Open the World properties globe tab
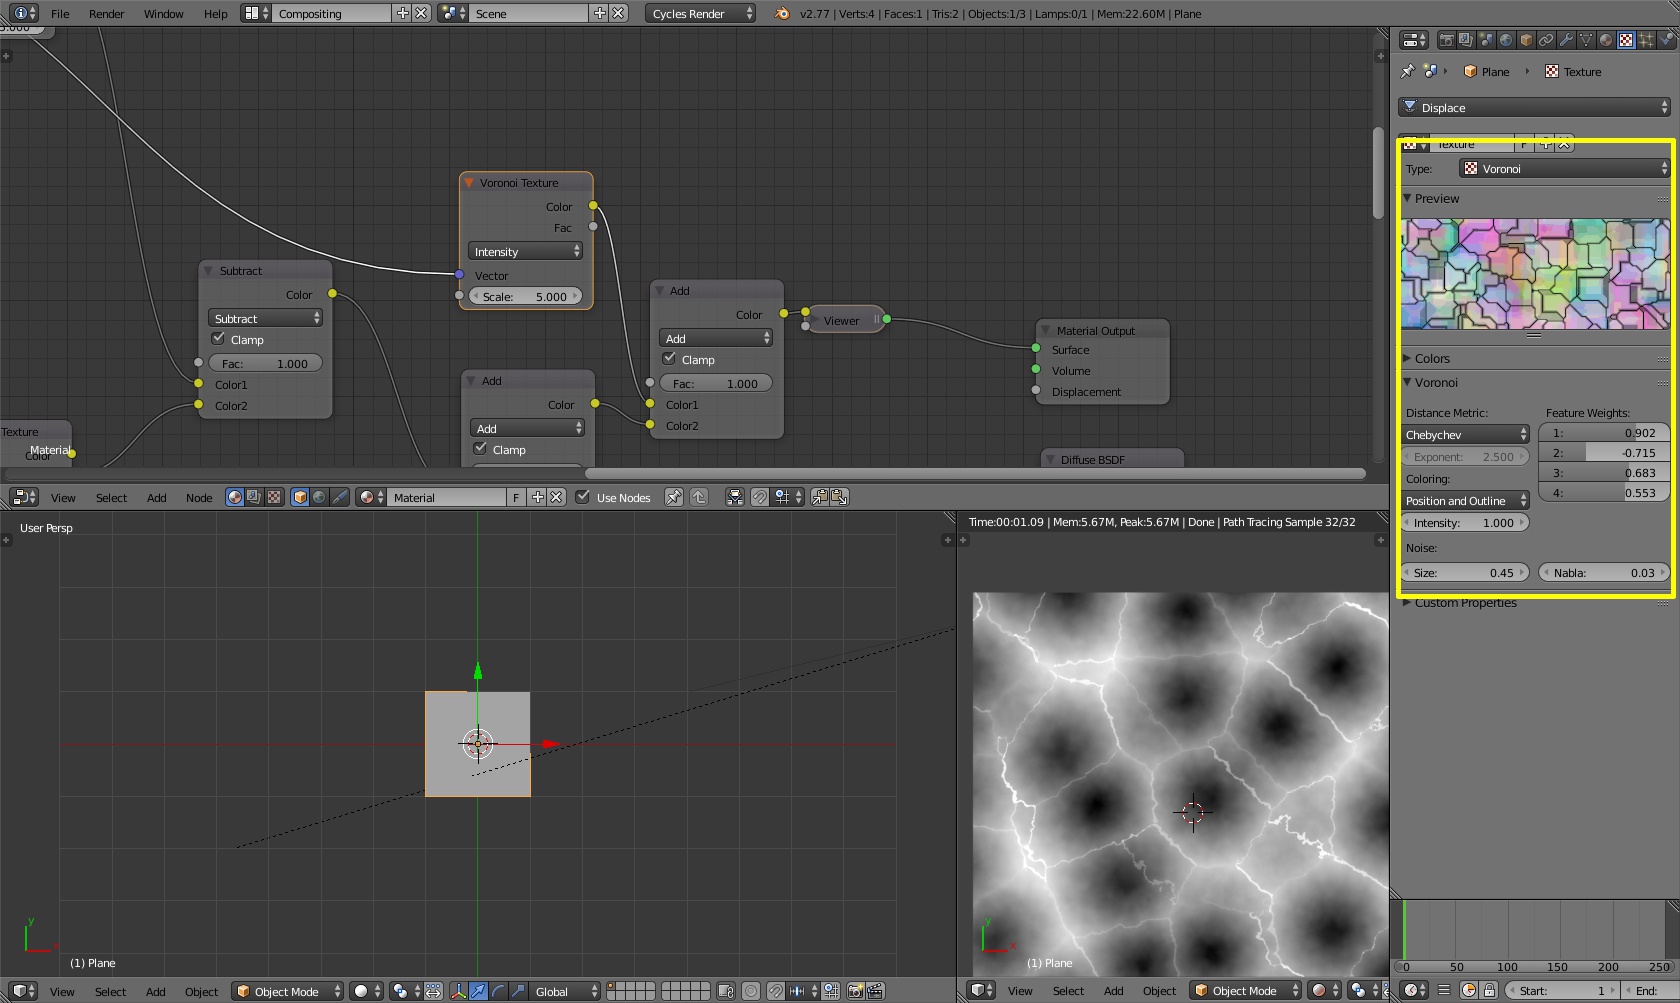Viewport: 1680px width, 1003px height. click(x=1506, y=40)
